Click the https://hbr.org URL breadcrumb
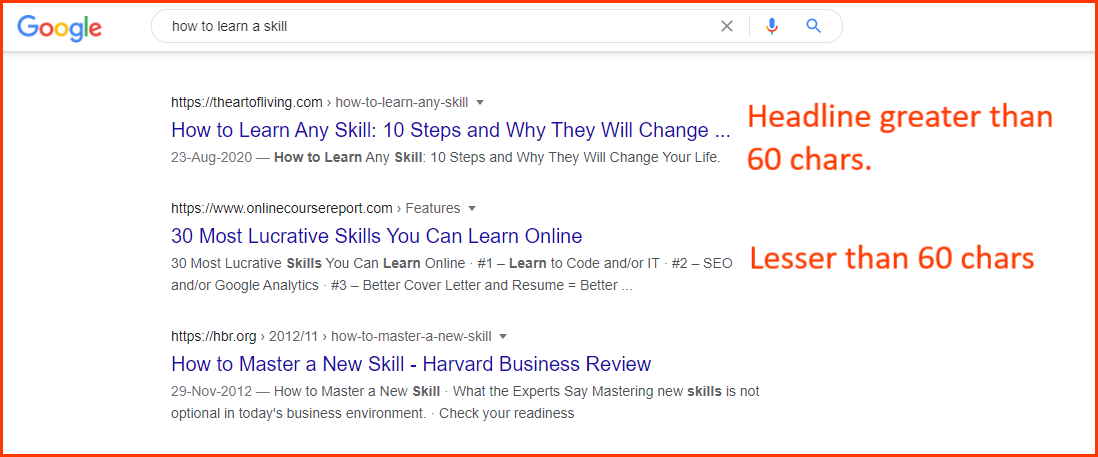The image size is (1098, 457). pyautogui.click(x=214, y=336)
